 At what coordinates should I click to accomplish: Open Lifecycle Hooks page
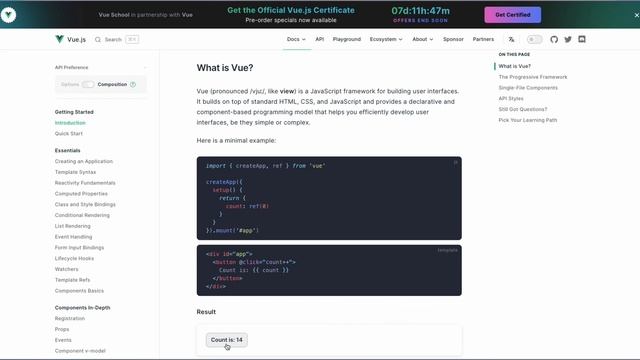coord(74,258)
